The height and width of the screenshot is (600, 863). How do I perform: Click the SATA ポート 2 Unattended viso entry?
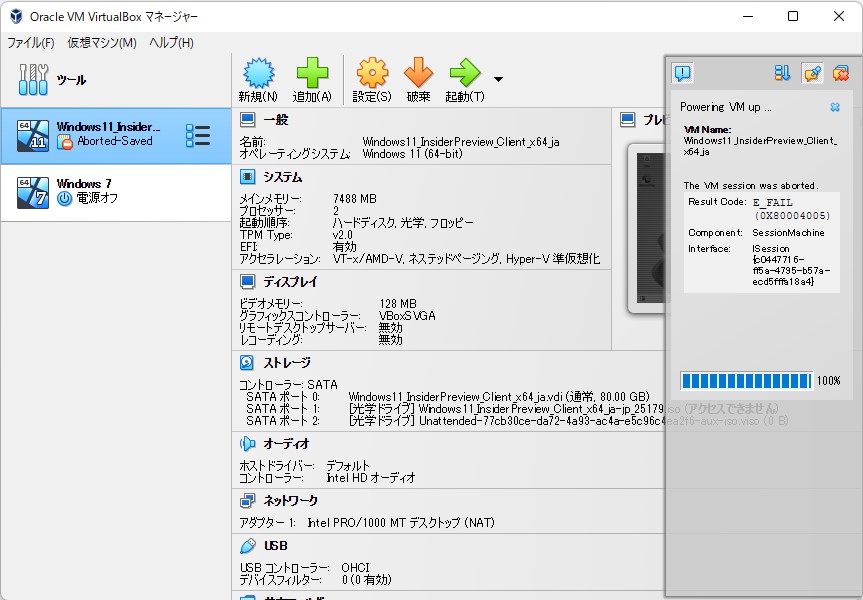[x=569, y=421]
